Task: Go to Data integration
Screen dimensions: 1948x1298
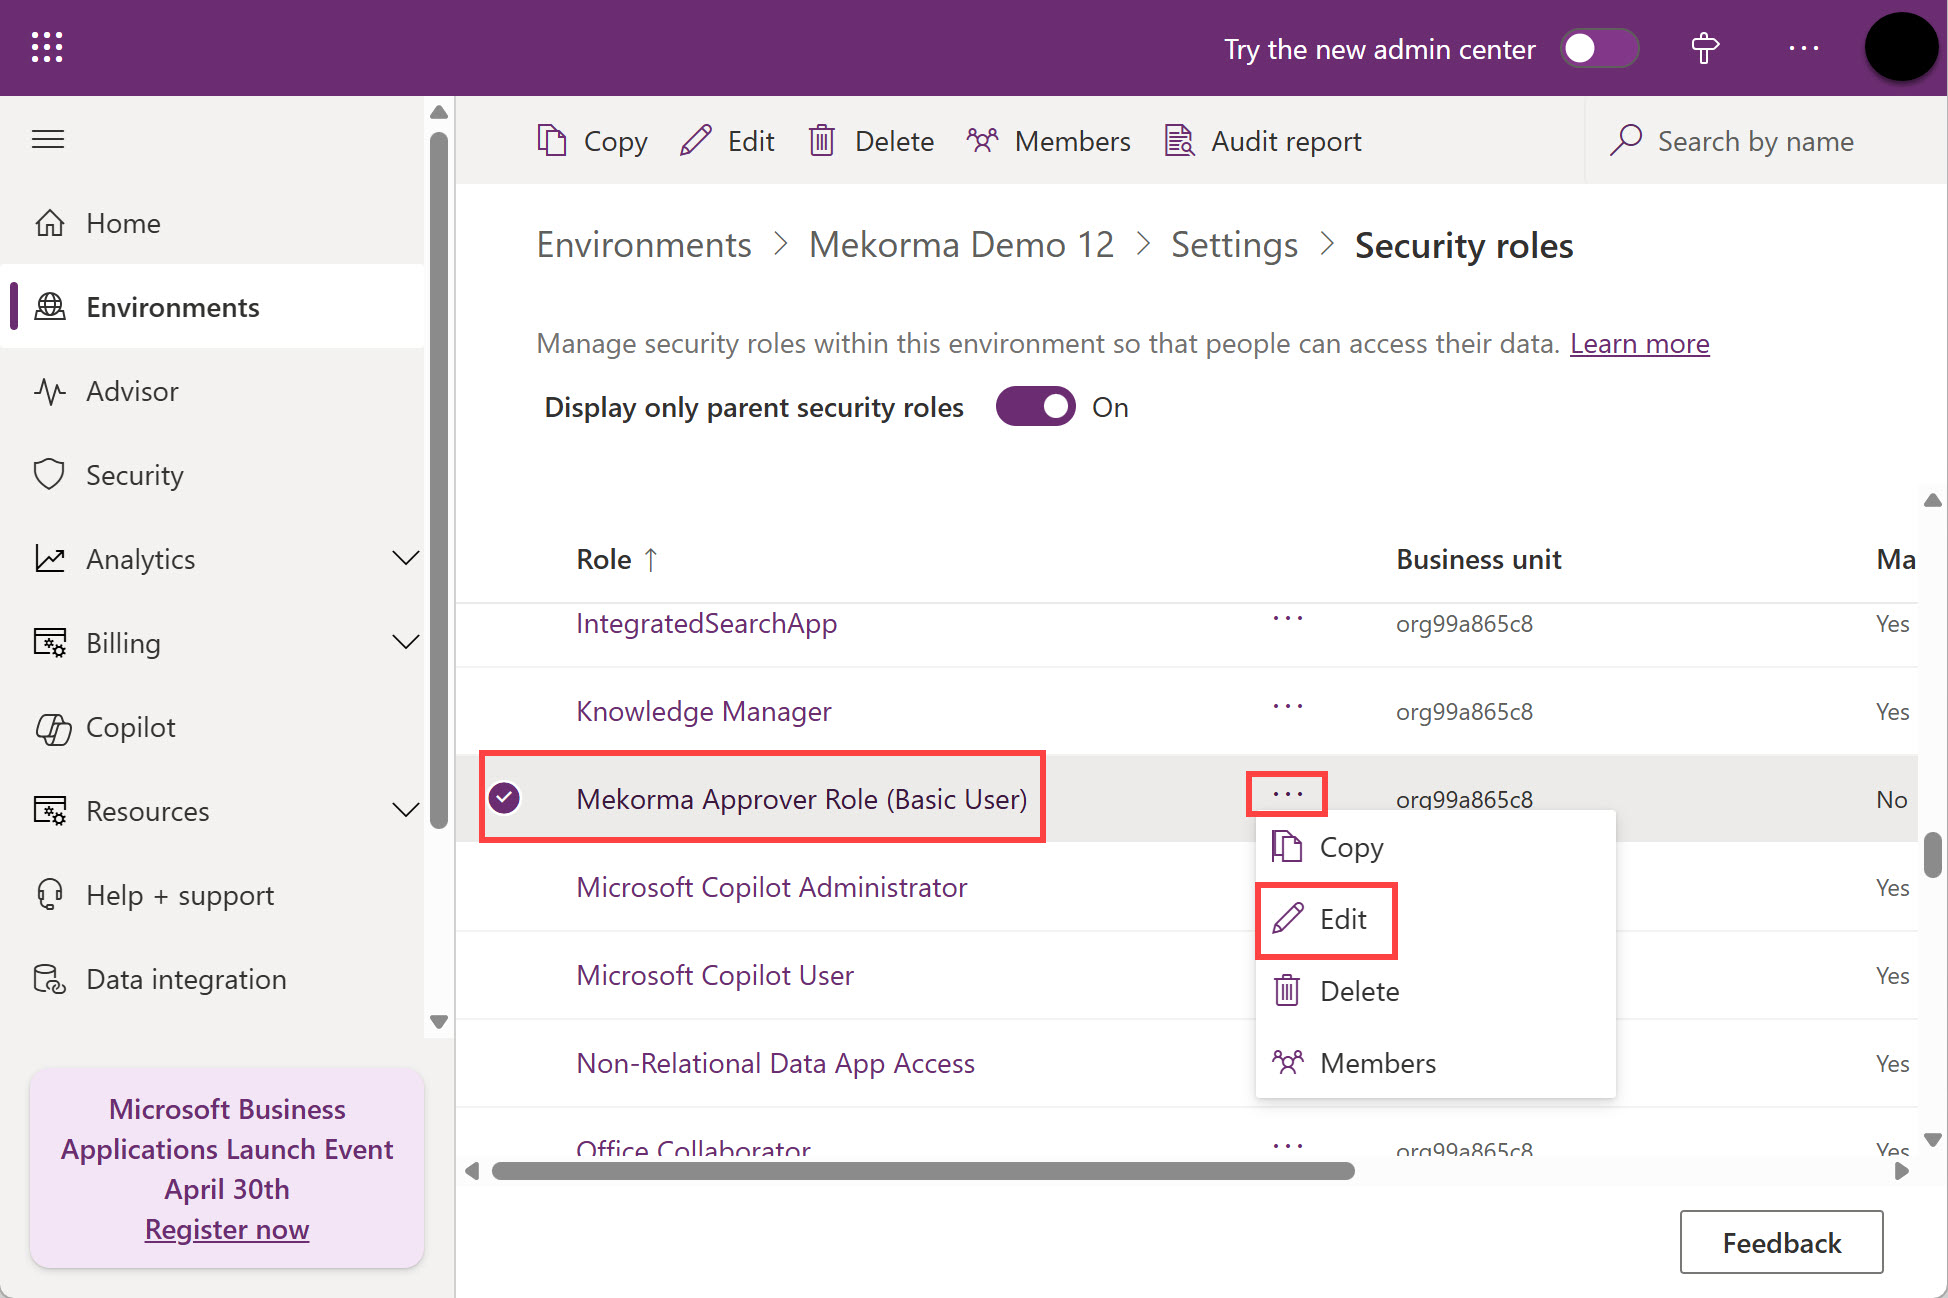Action: pyautogui.click(x=185, y=979)
